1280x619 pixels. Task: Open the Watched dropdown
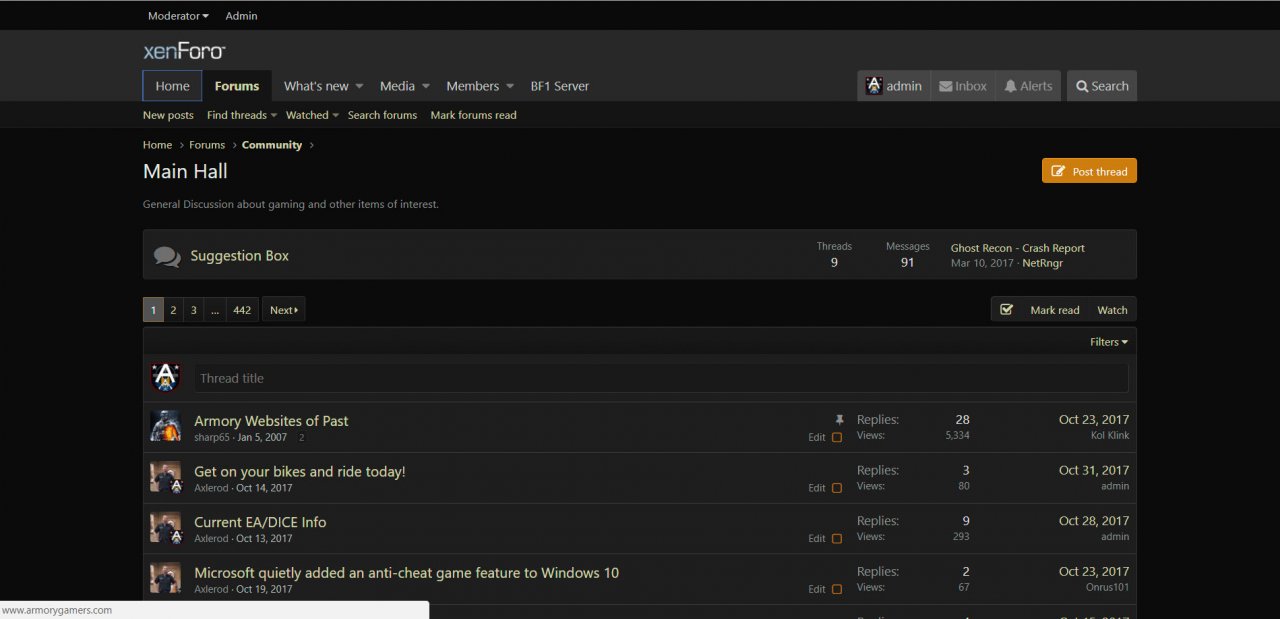312,115
